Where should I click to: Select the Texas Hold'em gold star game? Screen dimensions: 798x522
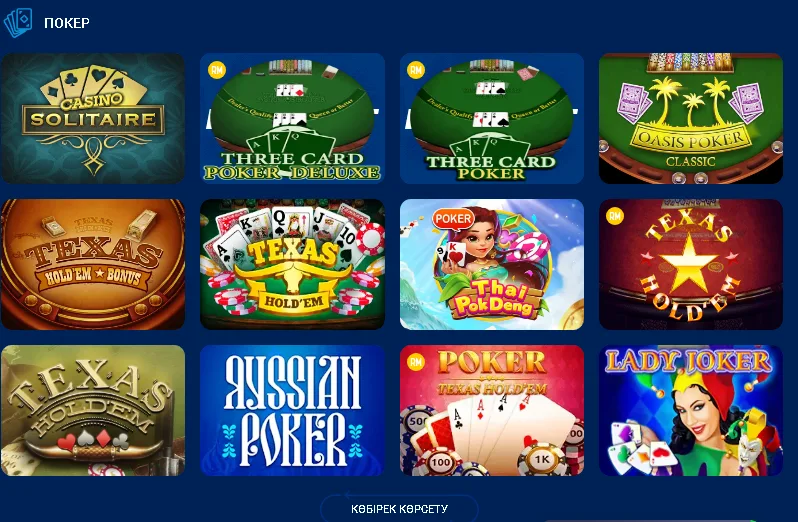point(691,264)
